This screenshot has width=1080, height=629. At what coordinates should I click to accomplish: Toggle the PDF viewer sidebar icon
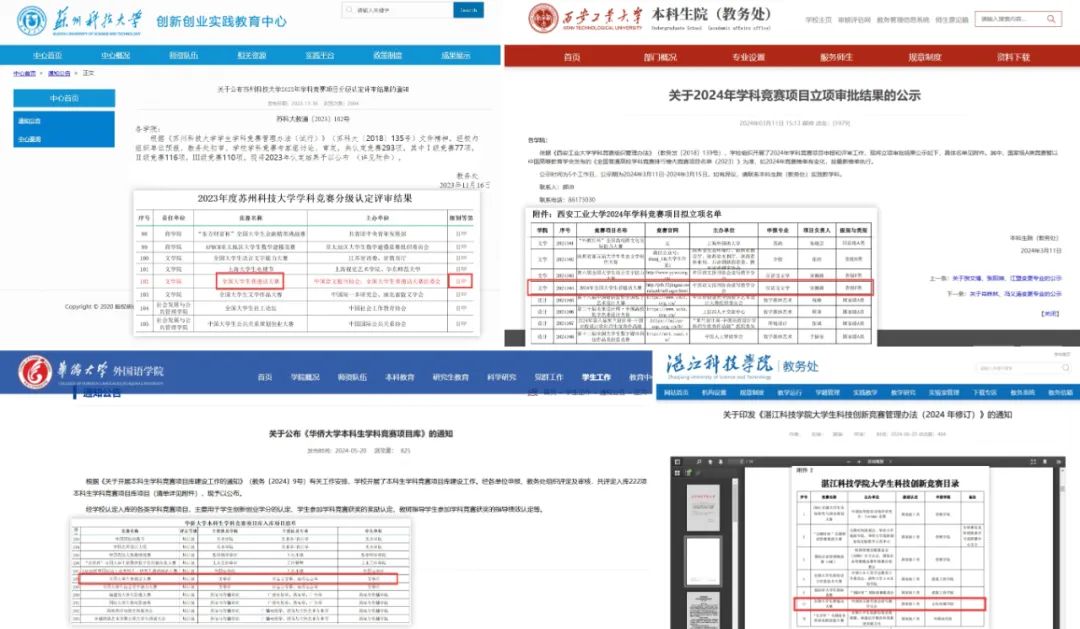pos(677,462)
